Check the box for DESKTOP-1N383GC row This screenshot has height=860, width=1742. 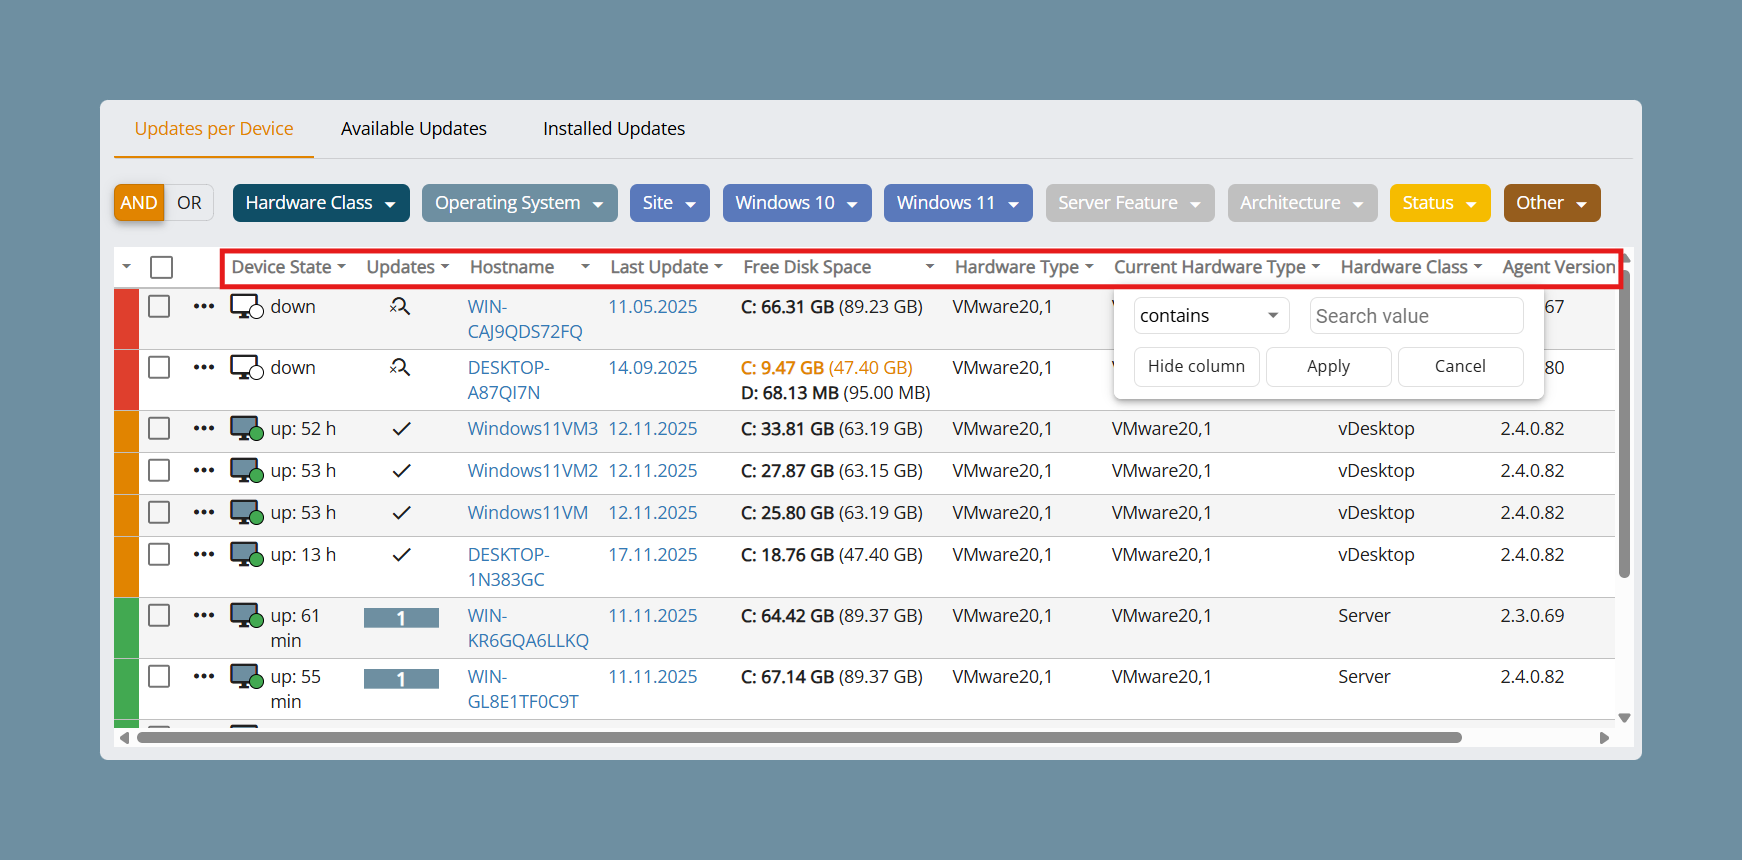tap(159, 554)
